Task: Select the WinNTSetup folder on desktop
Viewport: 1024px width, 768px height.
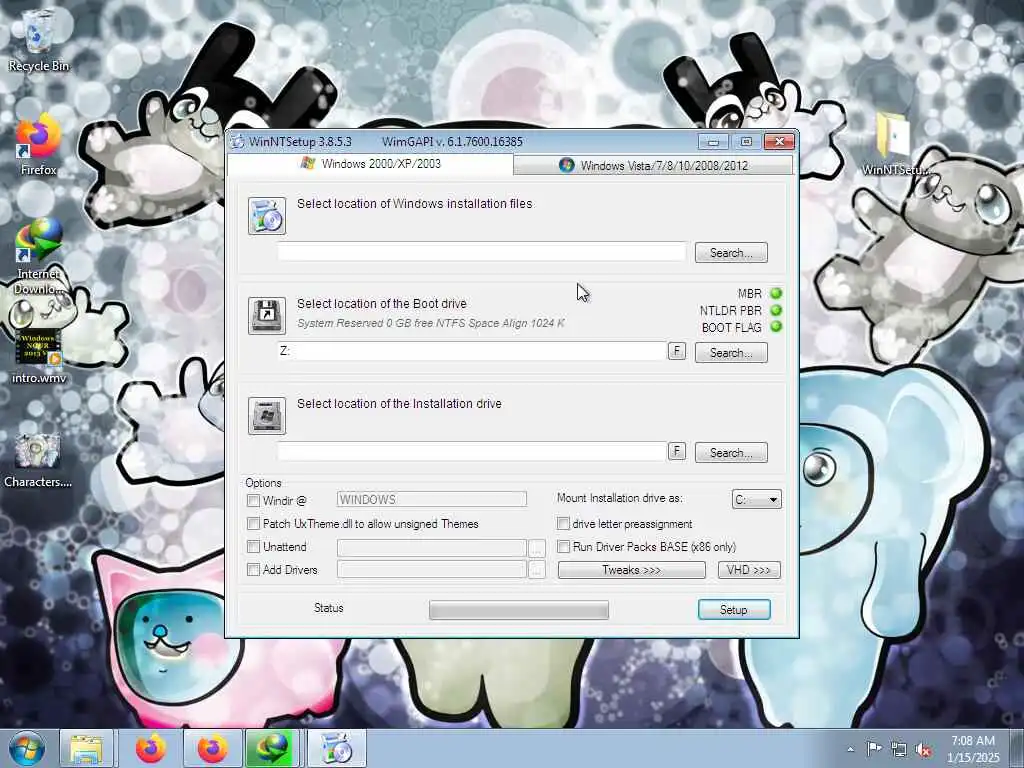Action: (x=895, y=144)
